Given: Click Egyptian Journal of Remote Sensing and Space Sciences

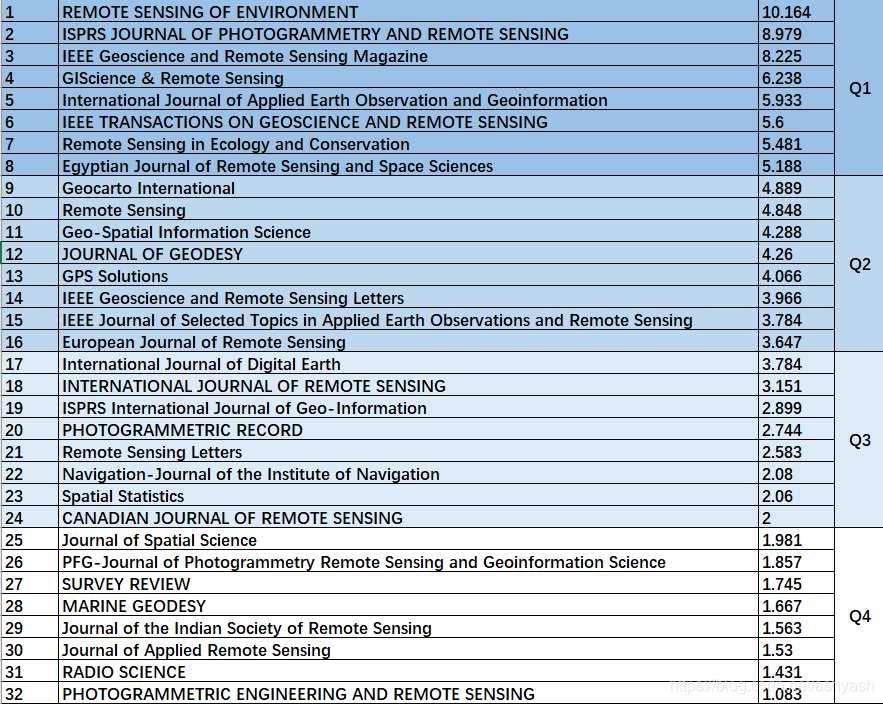Looking at the screenshot, I should (x=408, y=166).
